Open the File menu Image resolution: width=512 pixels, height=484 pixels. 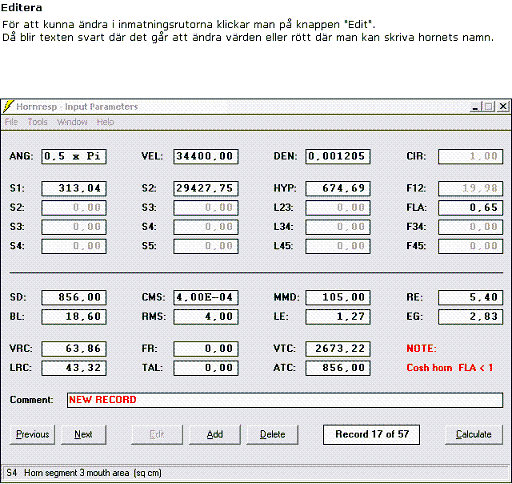pyautogui.click(x=11, y=122)
